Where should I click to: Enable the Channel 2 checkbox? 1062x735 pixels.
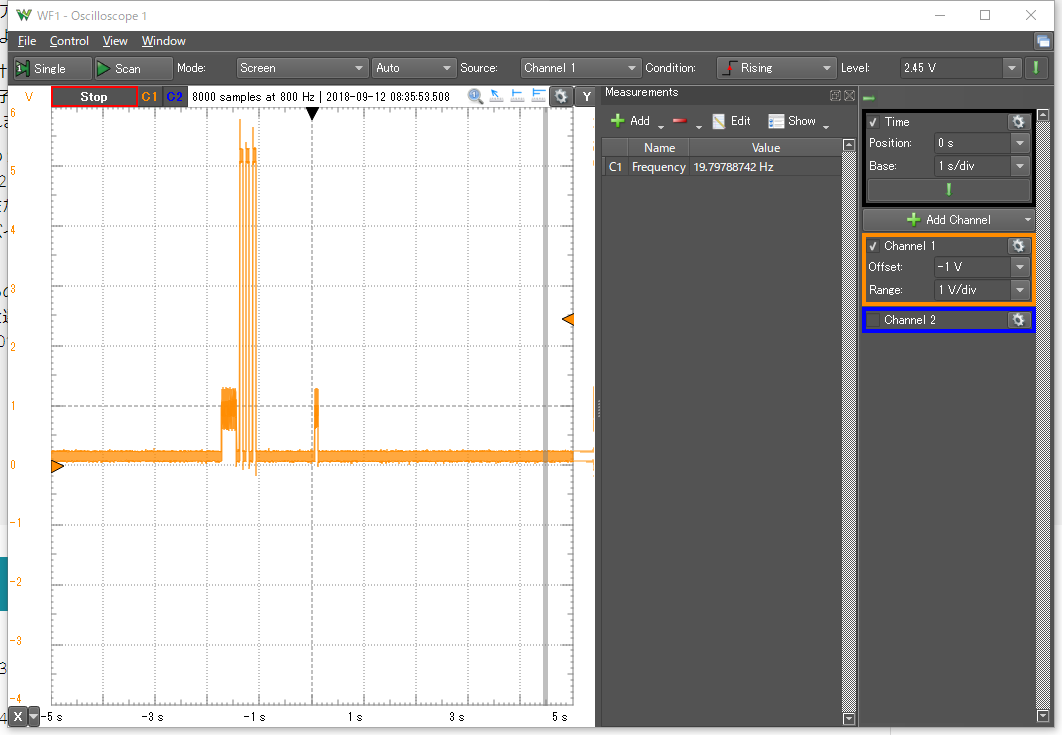coord(874,320)
